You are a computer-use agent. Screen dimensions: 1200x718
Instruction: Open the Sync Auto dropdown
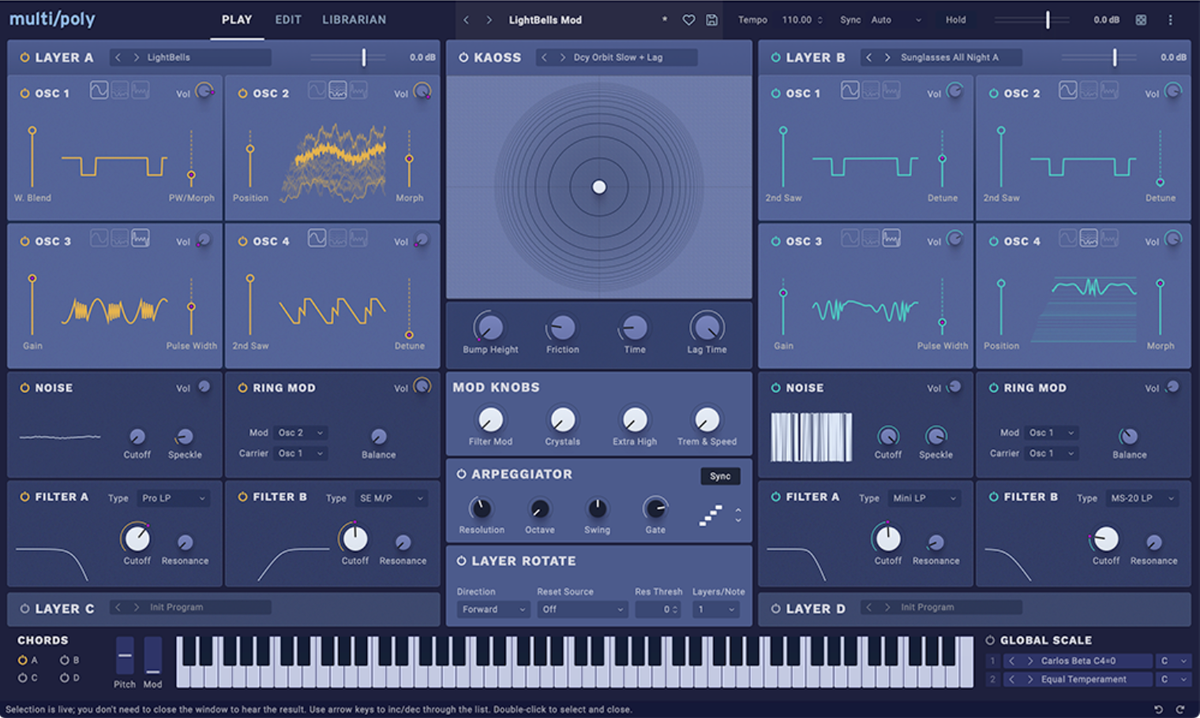click(x=895, y=20)
